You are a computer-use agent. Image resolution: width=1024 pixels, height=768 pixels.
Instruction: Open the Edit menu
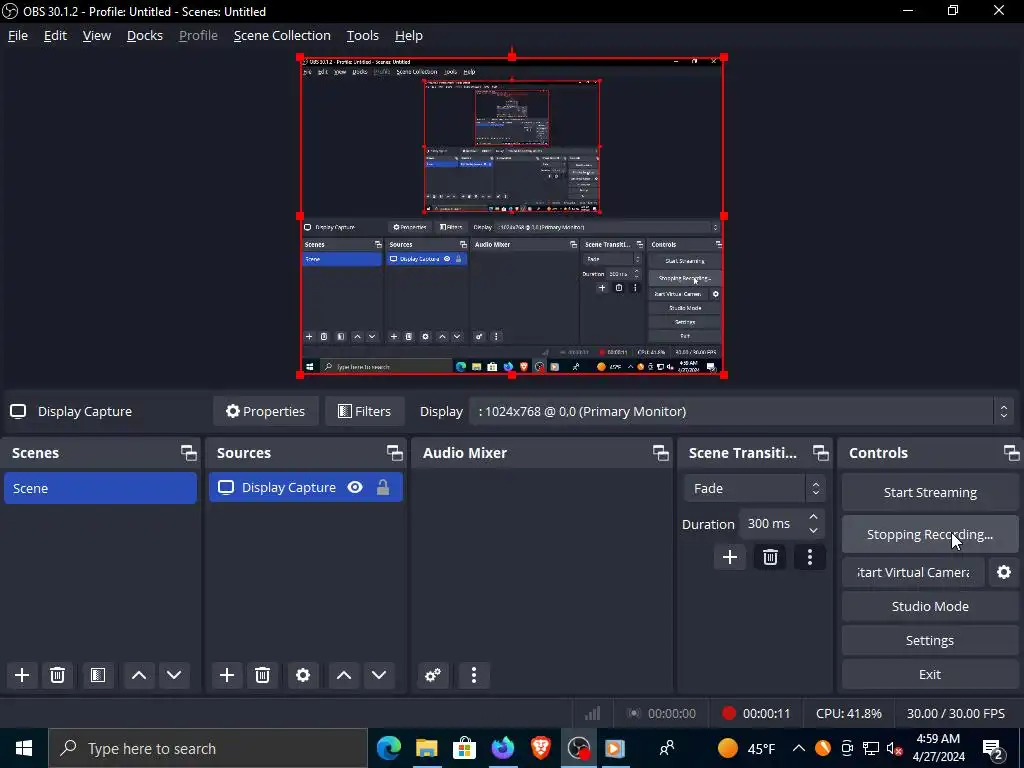(x=55, y=35)
